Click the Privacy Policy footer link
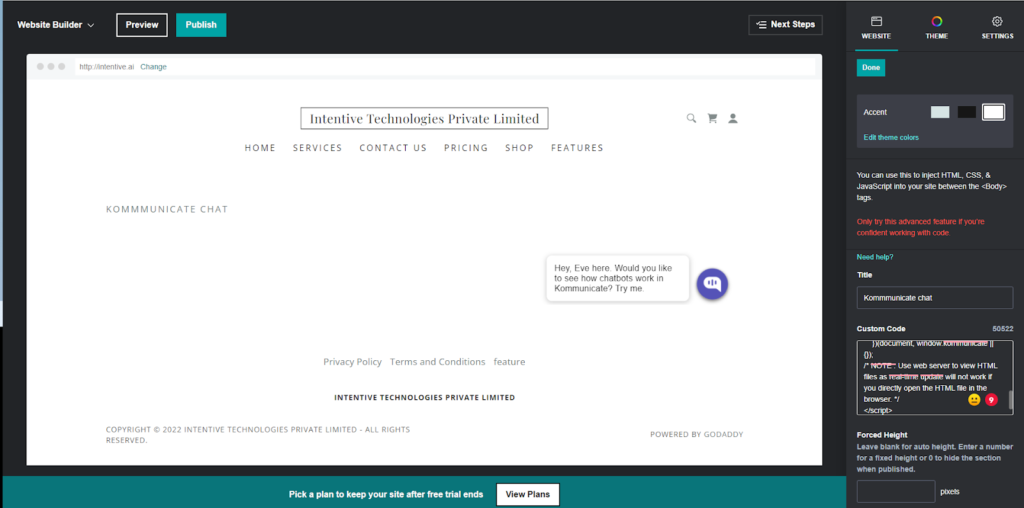Viewport: 1024px width, 508px height. (353, 362)
